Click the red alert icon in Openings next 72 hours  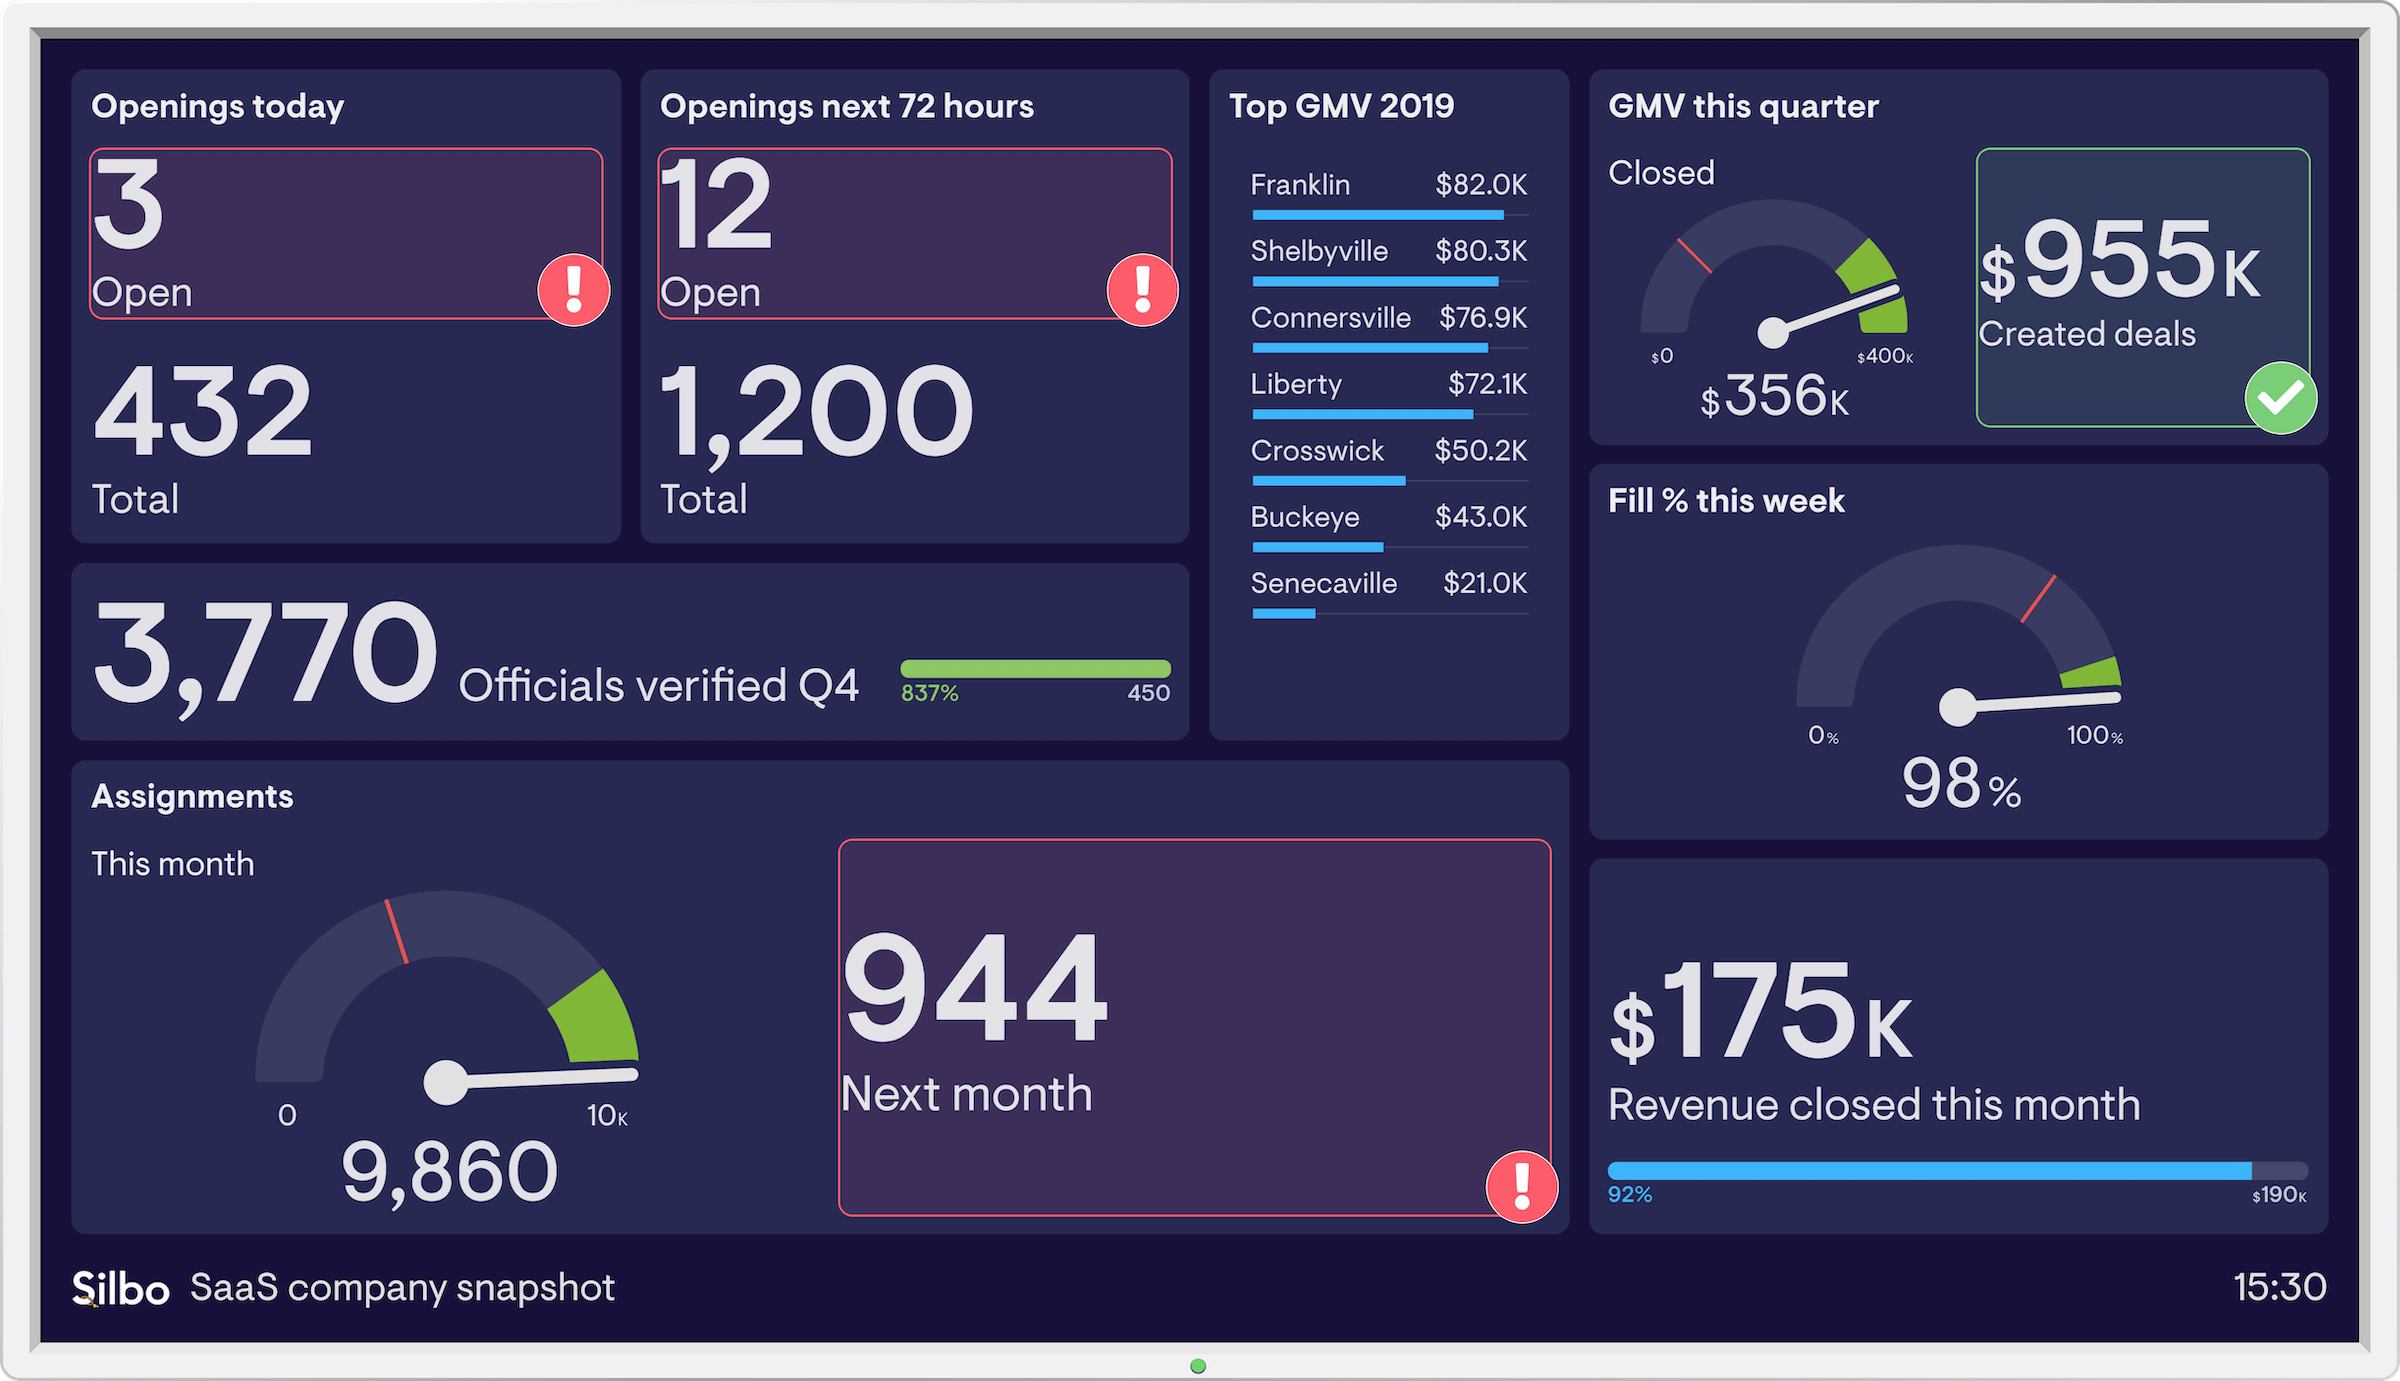tap(1143, 290)
